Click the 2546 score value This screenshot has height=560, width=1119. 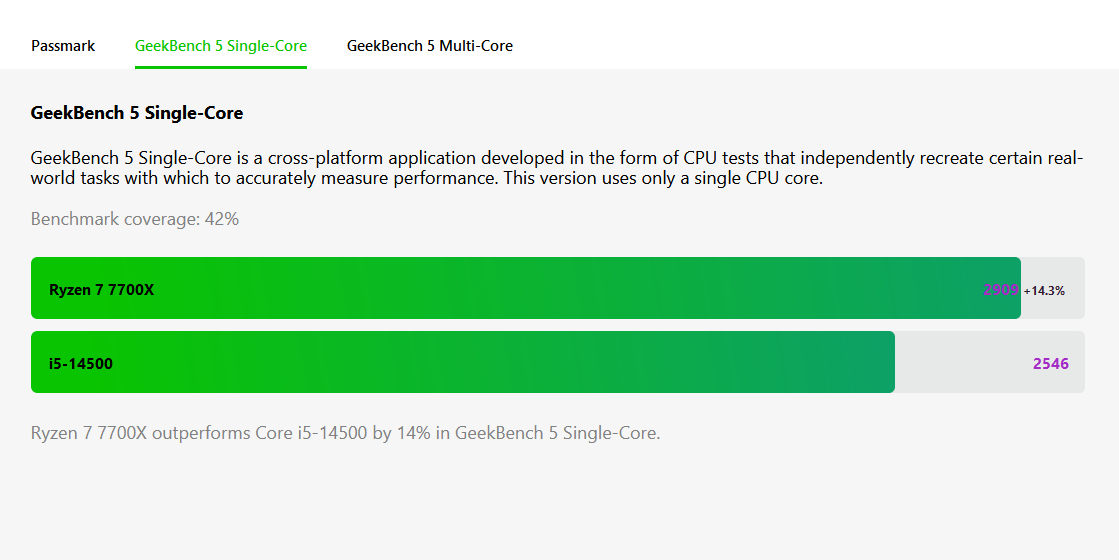pos(1051,364)
